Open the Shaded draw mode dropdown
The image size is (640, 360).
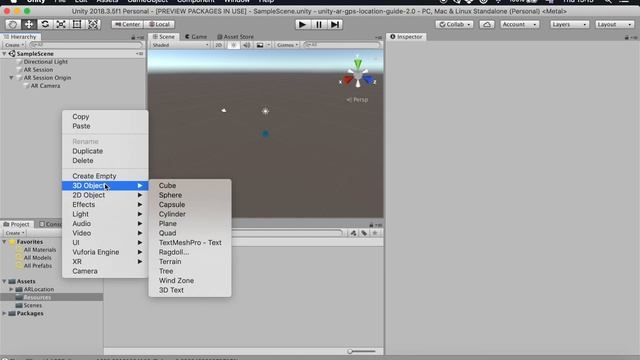pos(180,45)
